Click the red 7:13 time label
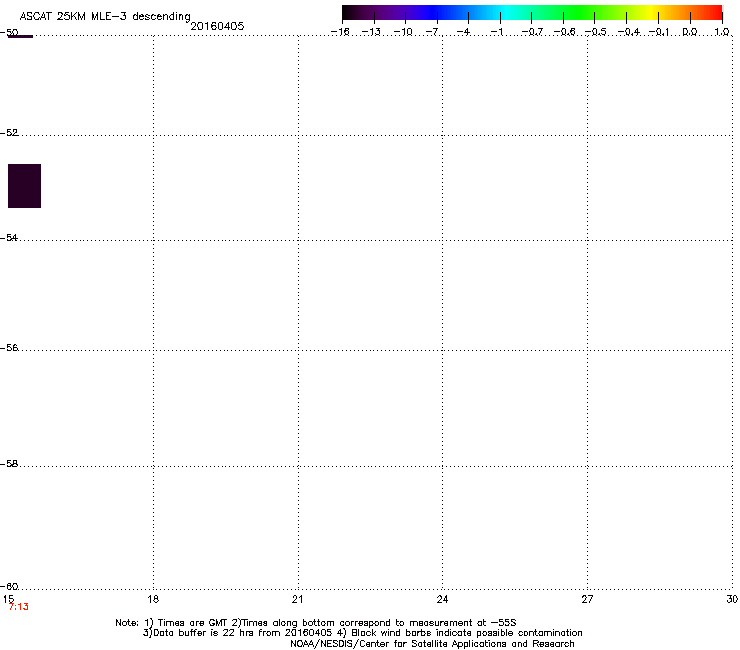Viewport: 740px width, 650px height. (x=18, y=607)
